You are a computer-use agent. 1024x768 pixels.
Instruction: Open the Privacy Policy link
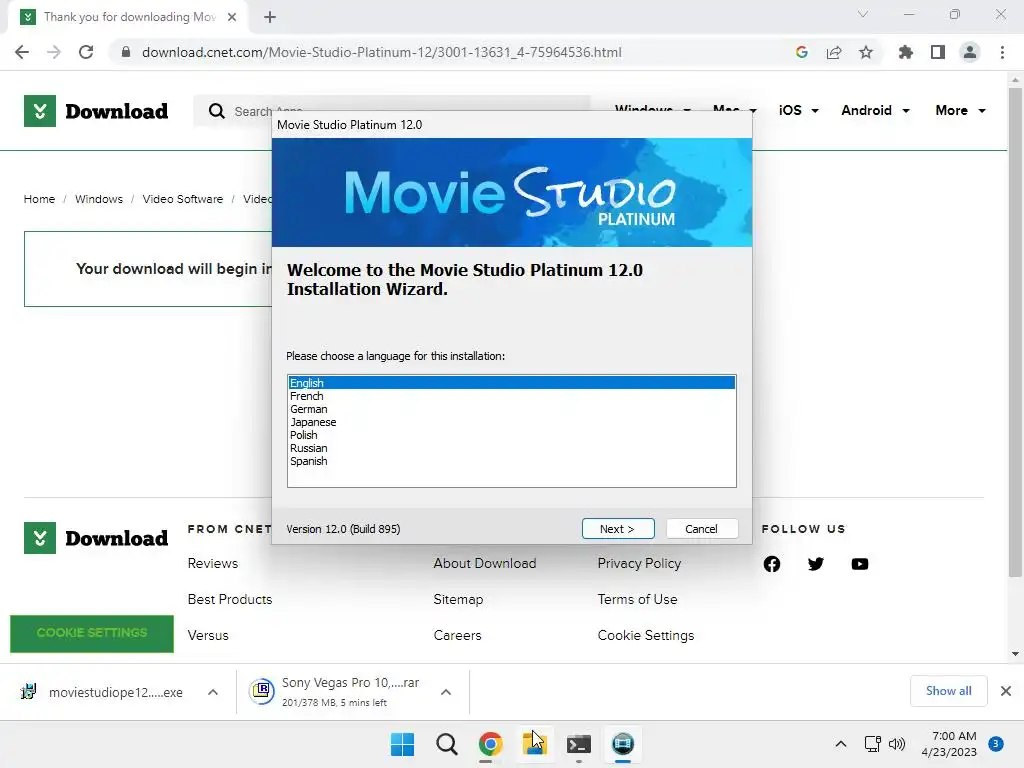pyautogui.click(x=639, y=564)
